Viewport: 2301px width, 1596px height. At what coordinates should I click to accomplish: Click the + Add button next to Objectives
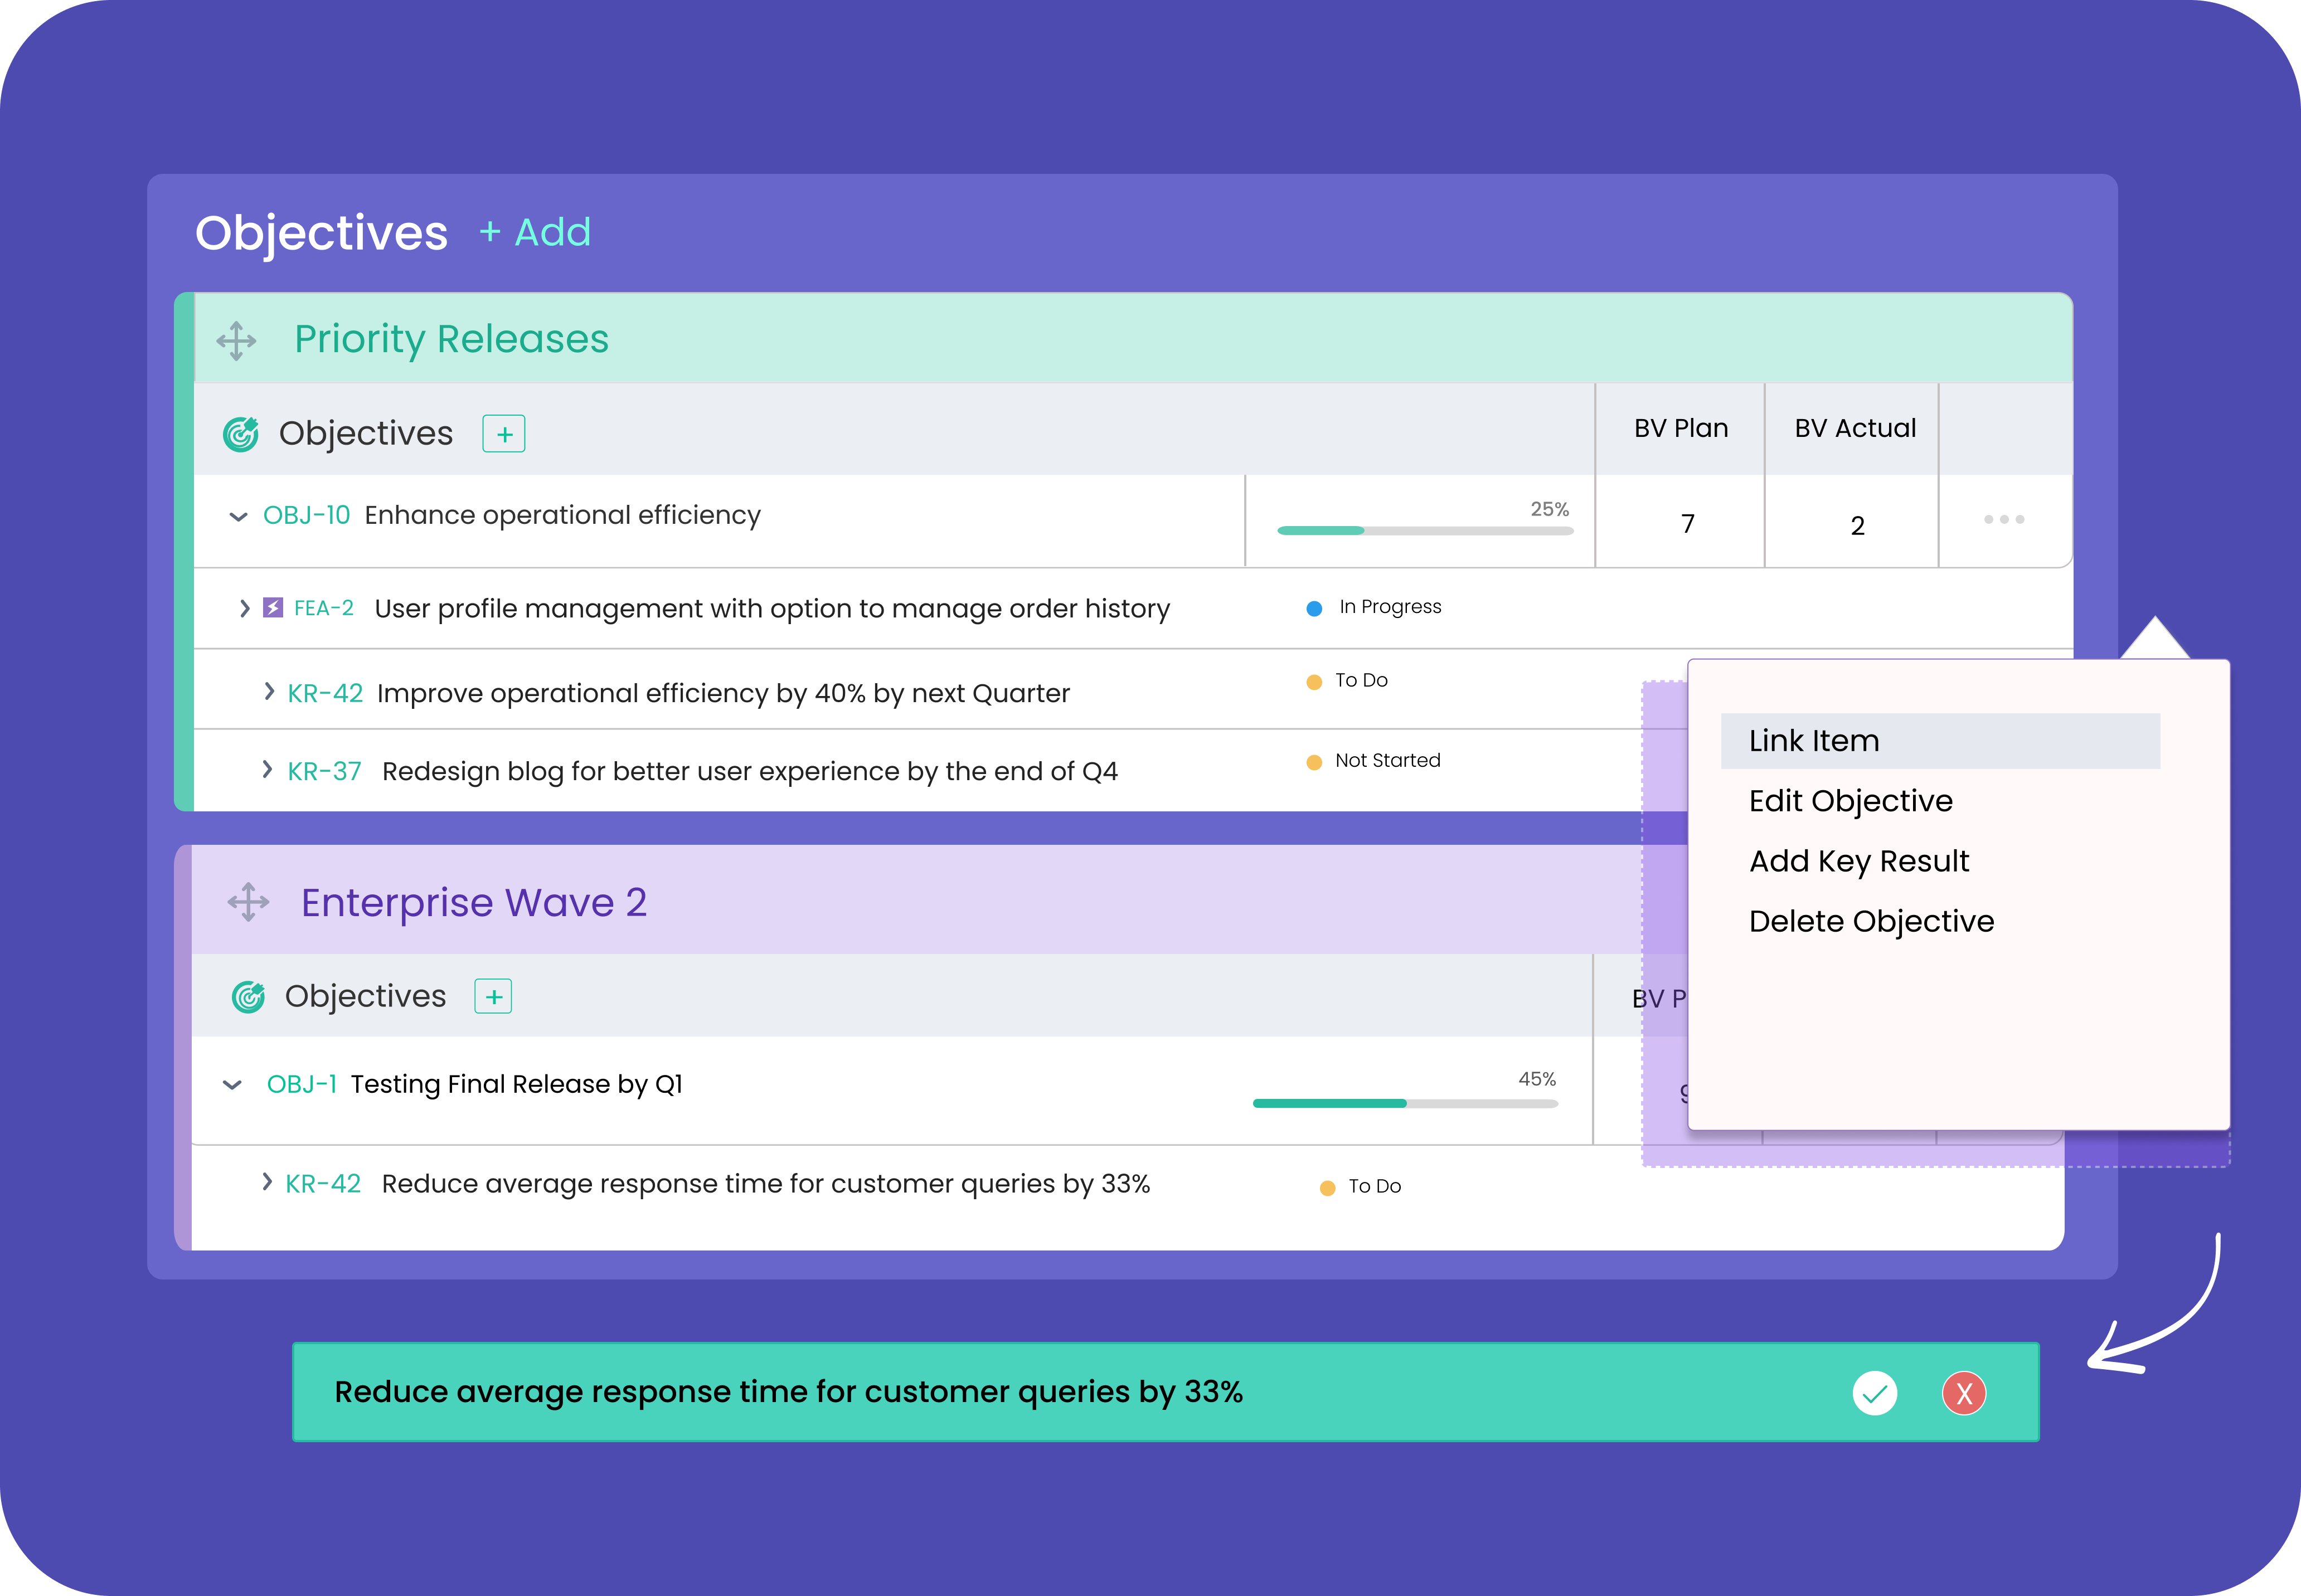(536, 232)
